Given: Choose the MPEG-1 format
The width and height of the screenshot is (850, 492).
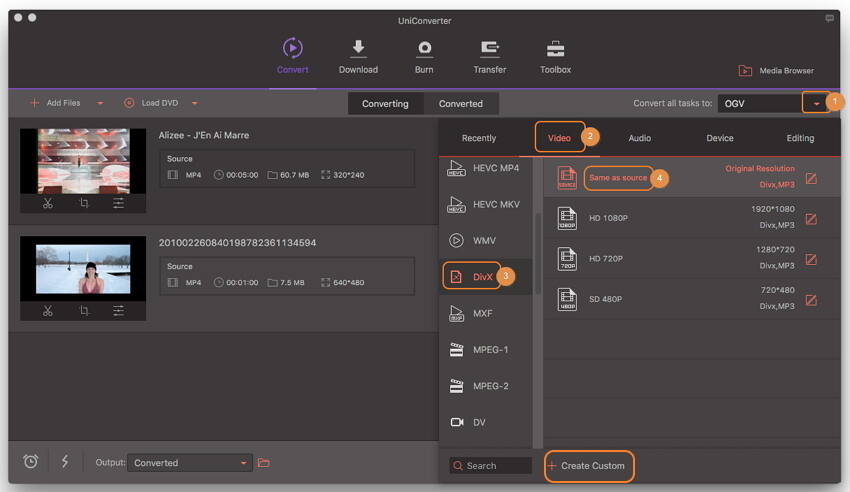Looking at the screenshot, I should coord(485,349).
